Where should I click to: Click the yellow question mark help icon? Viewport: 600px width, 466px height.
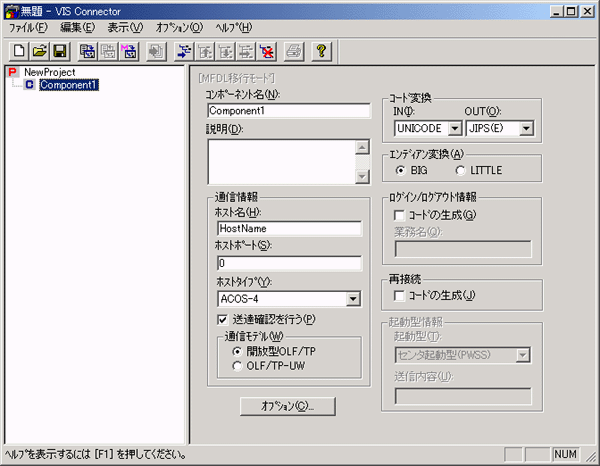(322, 49)
